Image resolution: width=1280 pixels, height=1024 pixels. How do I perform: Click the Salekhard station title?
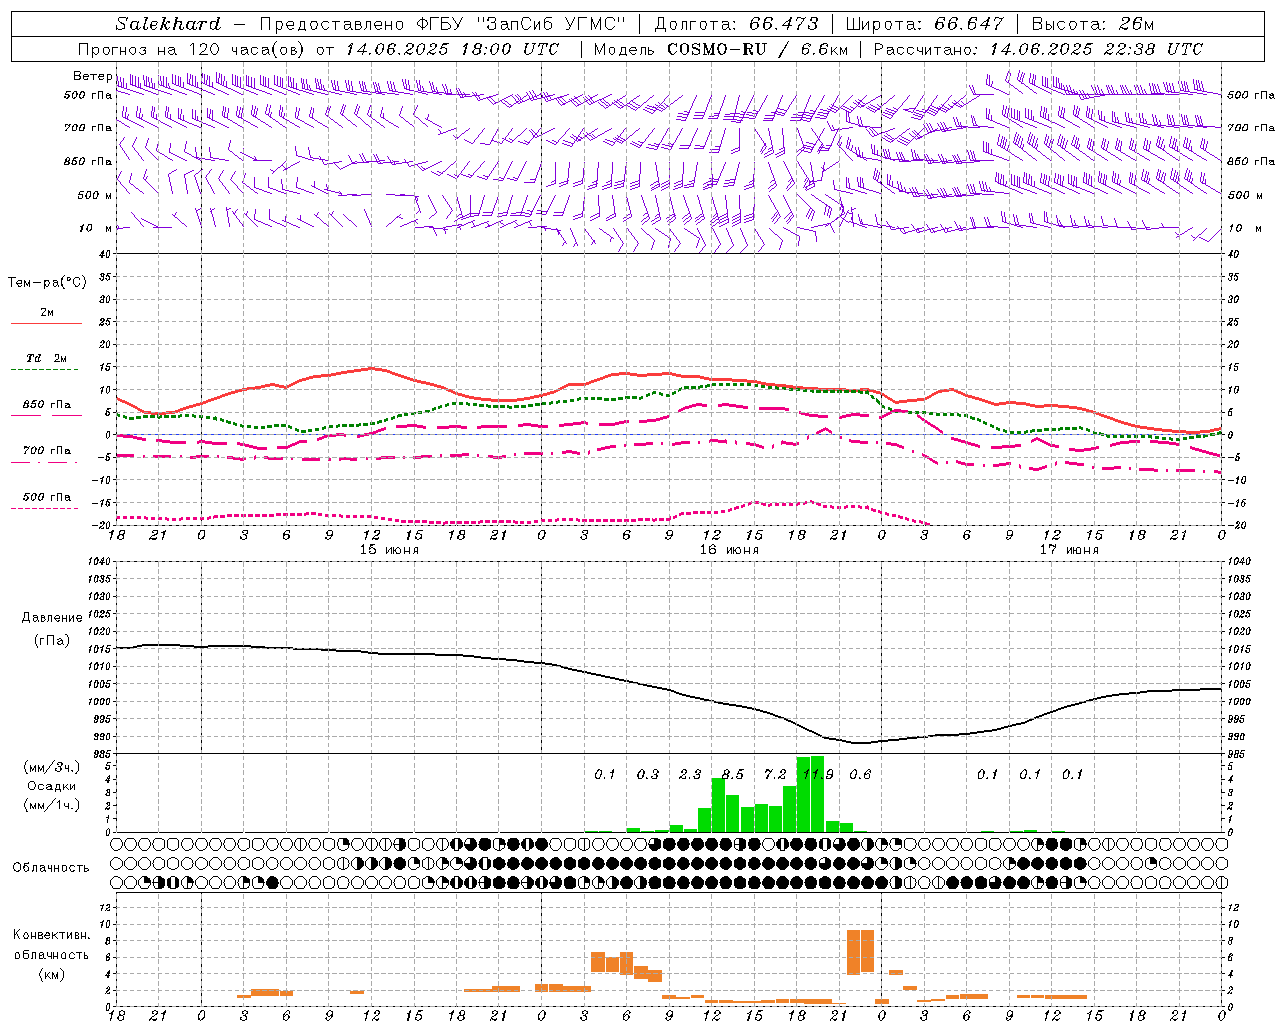click(168, 24)
